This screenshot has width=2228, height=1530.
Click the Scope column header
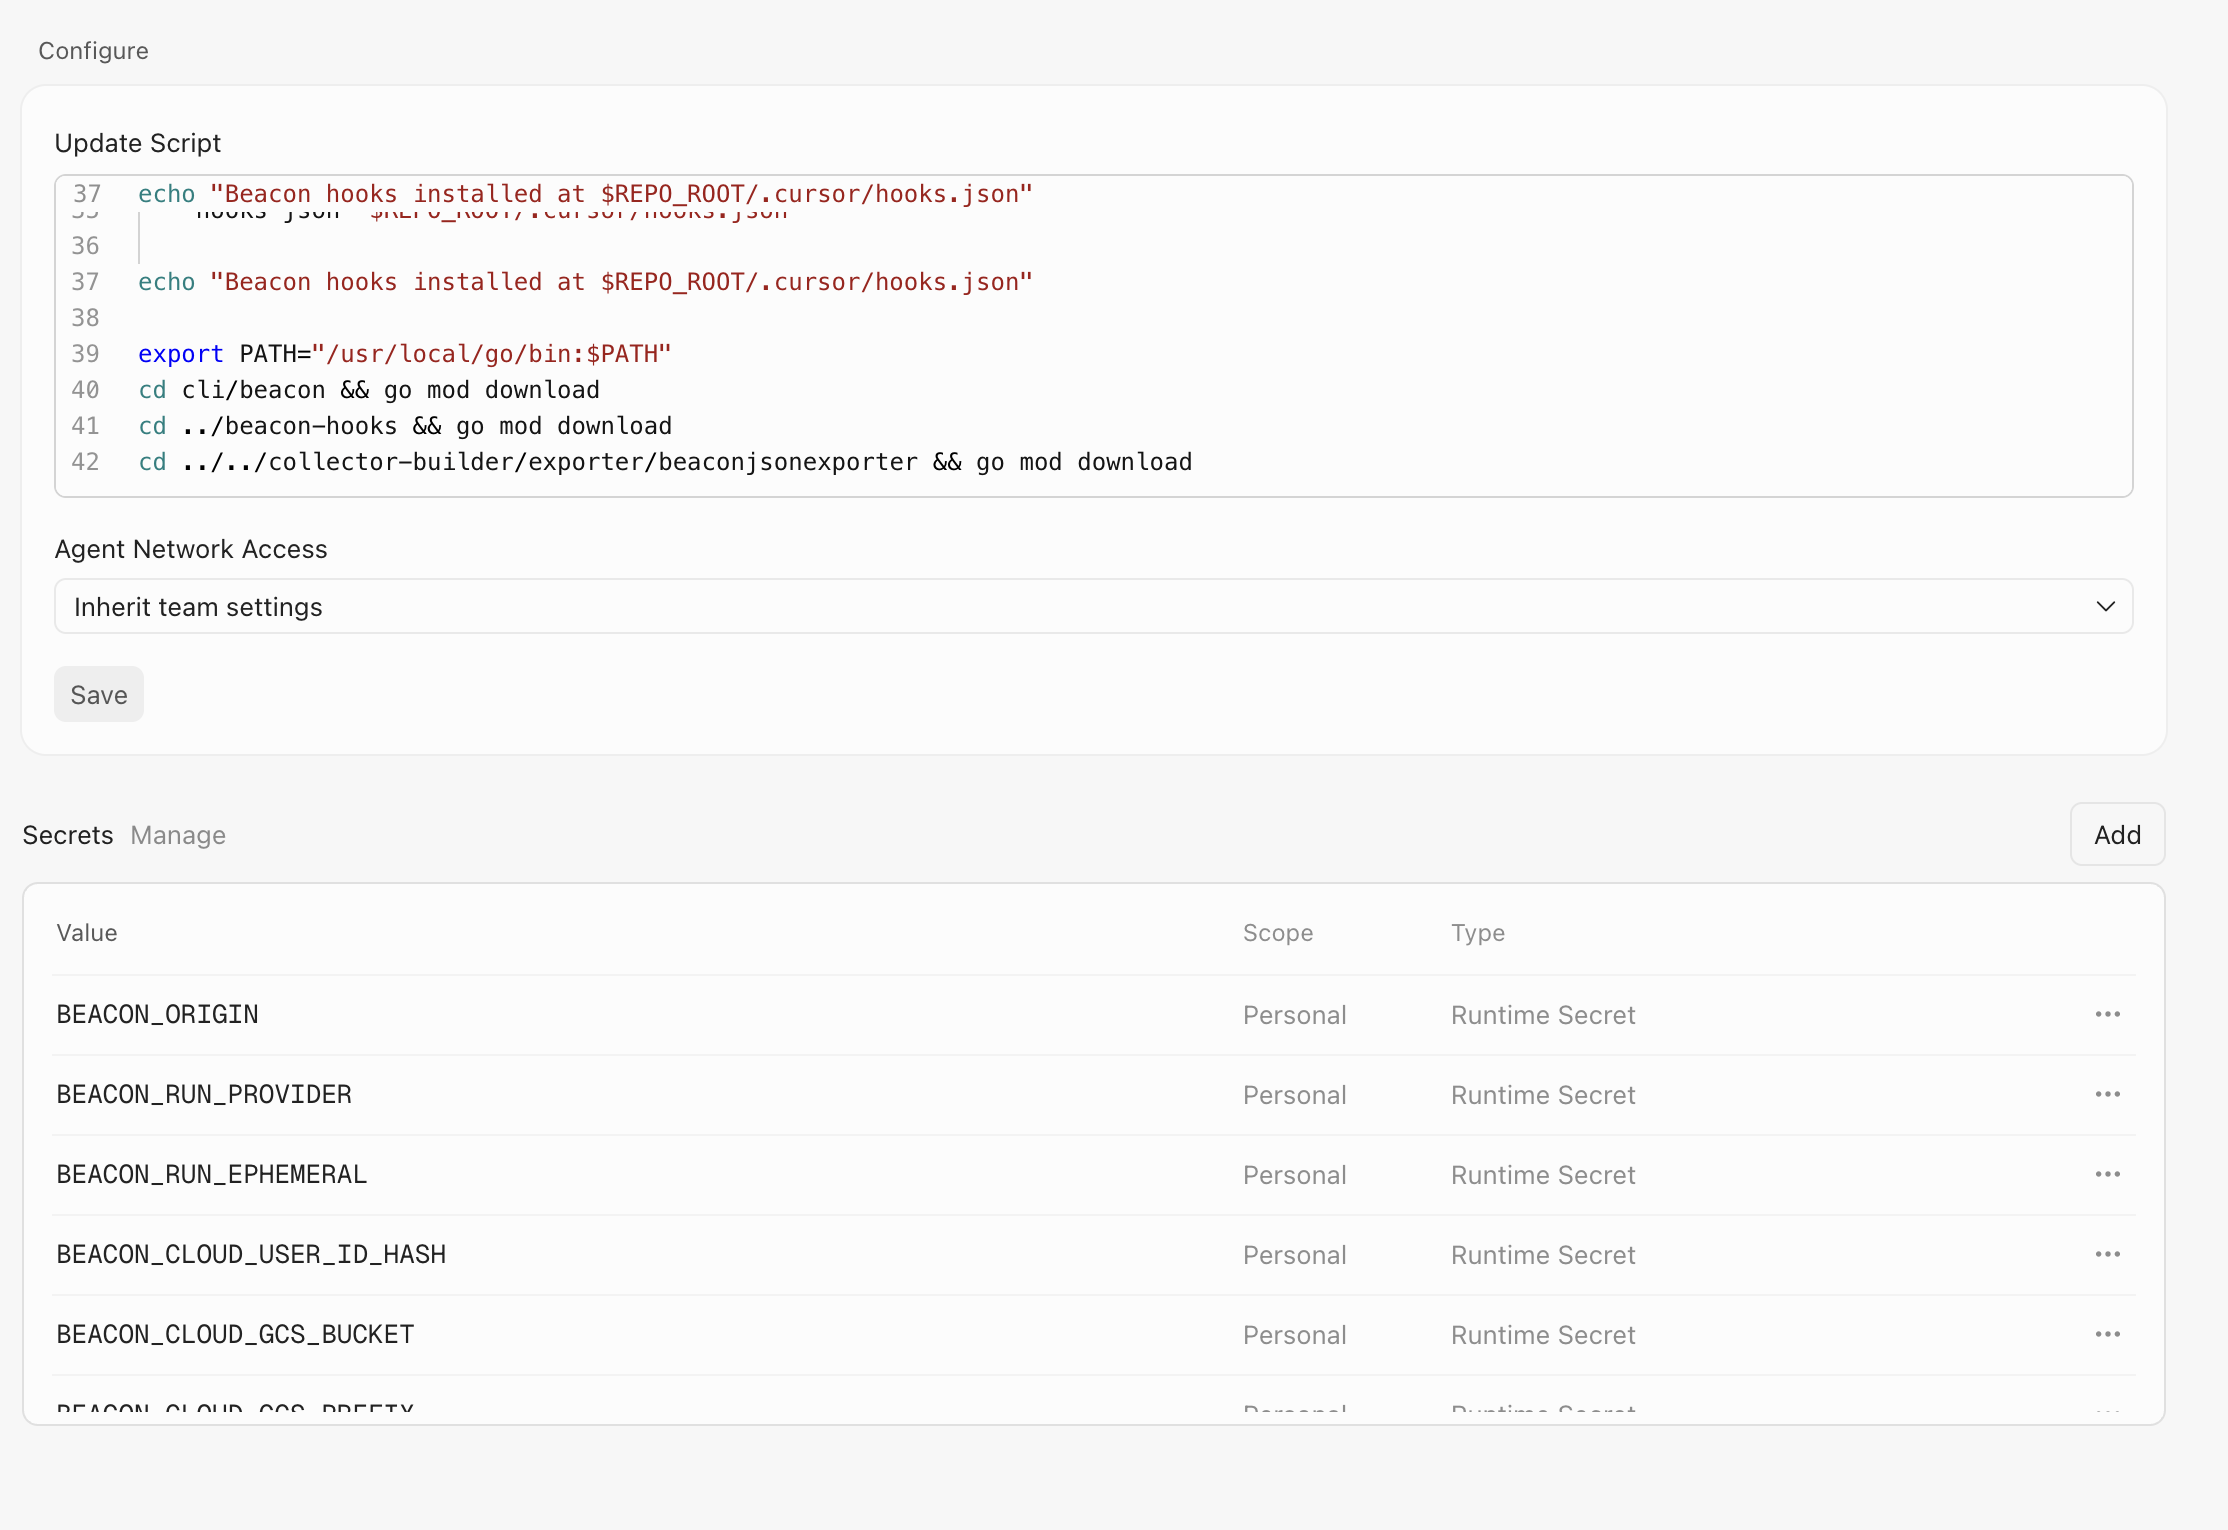click(1278, 933)
